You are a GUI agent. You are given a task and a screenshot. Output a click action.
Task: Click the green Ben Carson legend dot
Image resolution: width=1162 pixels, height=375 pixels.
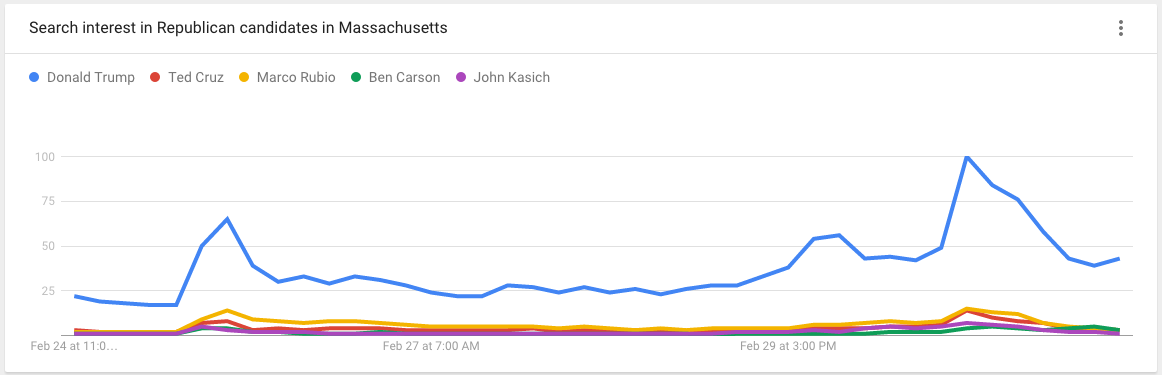pyautogui.click(x=356, y=77)
